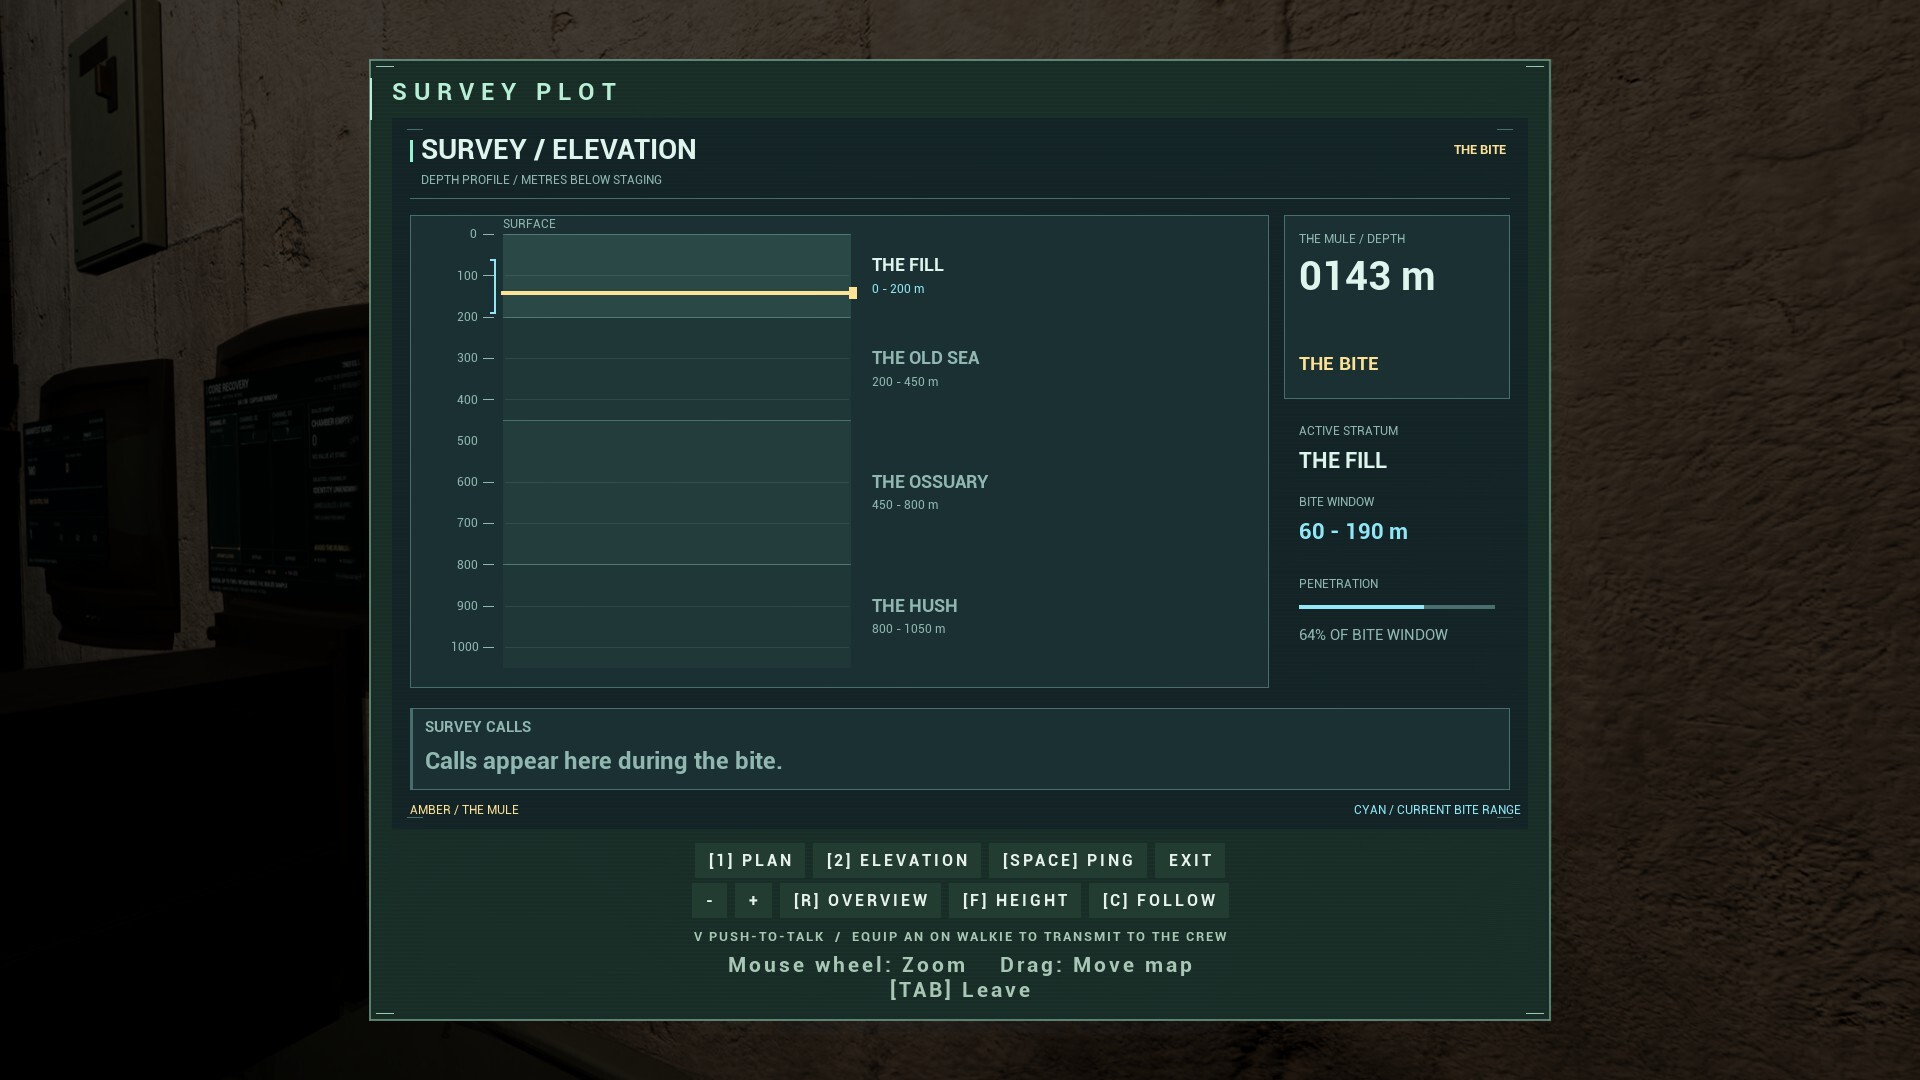Image resolution: width=1920 pixels, height=1080 pixels.
Task: Toggle the [F] HEIGHT option
Action: [1015, 900]
